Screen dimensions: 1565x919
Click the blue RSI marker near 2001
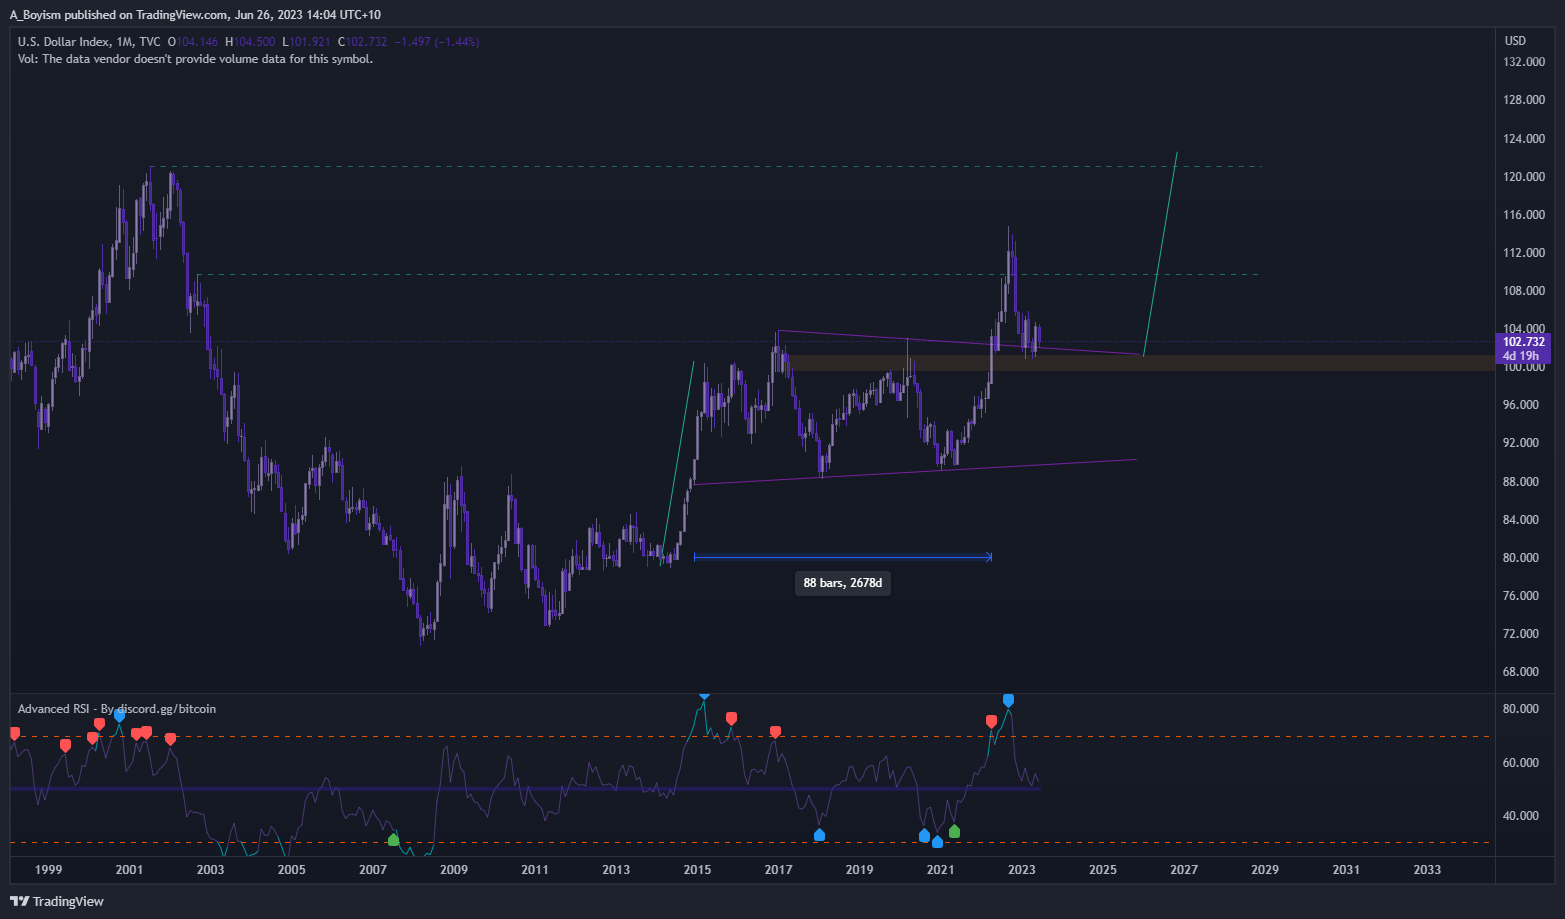tap(120, 715)
